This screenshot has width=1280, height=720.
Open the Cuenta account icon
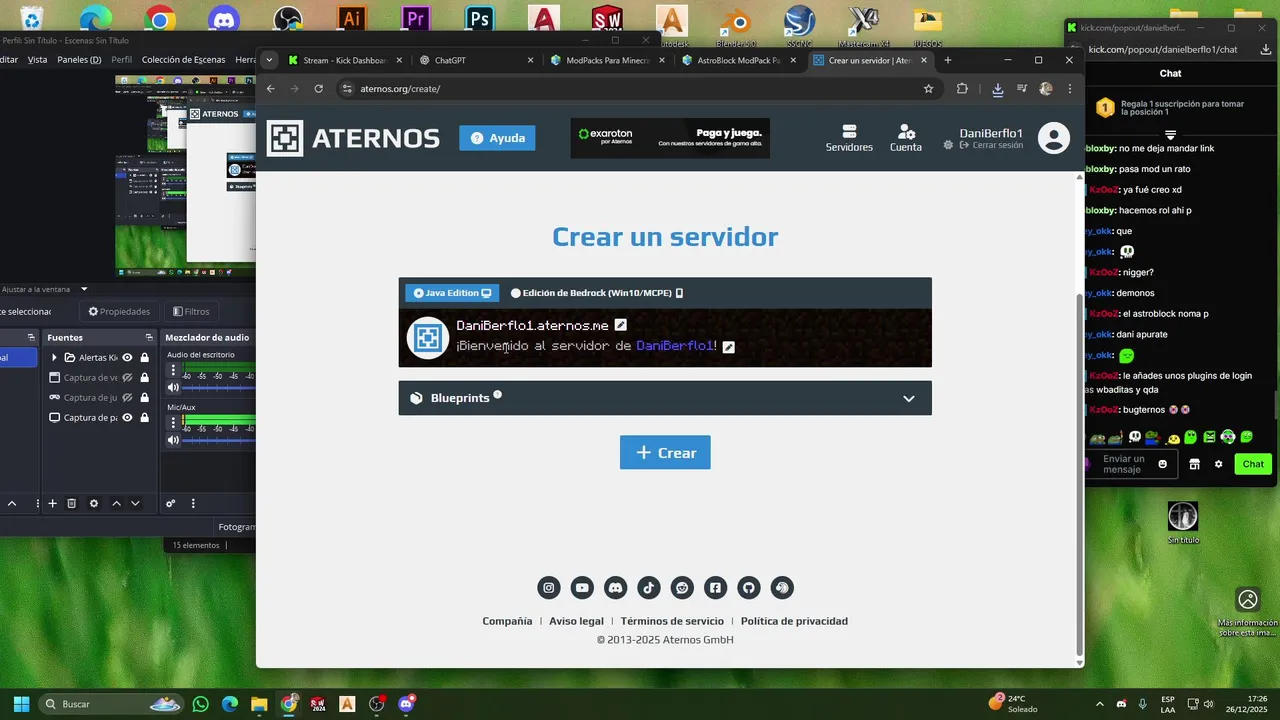(906, 138)
